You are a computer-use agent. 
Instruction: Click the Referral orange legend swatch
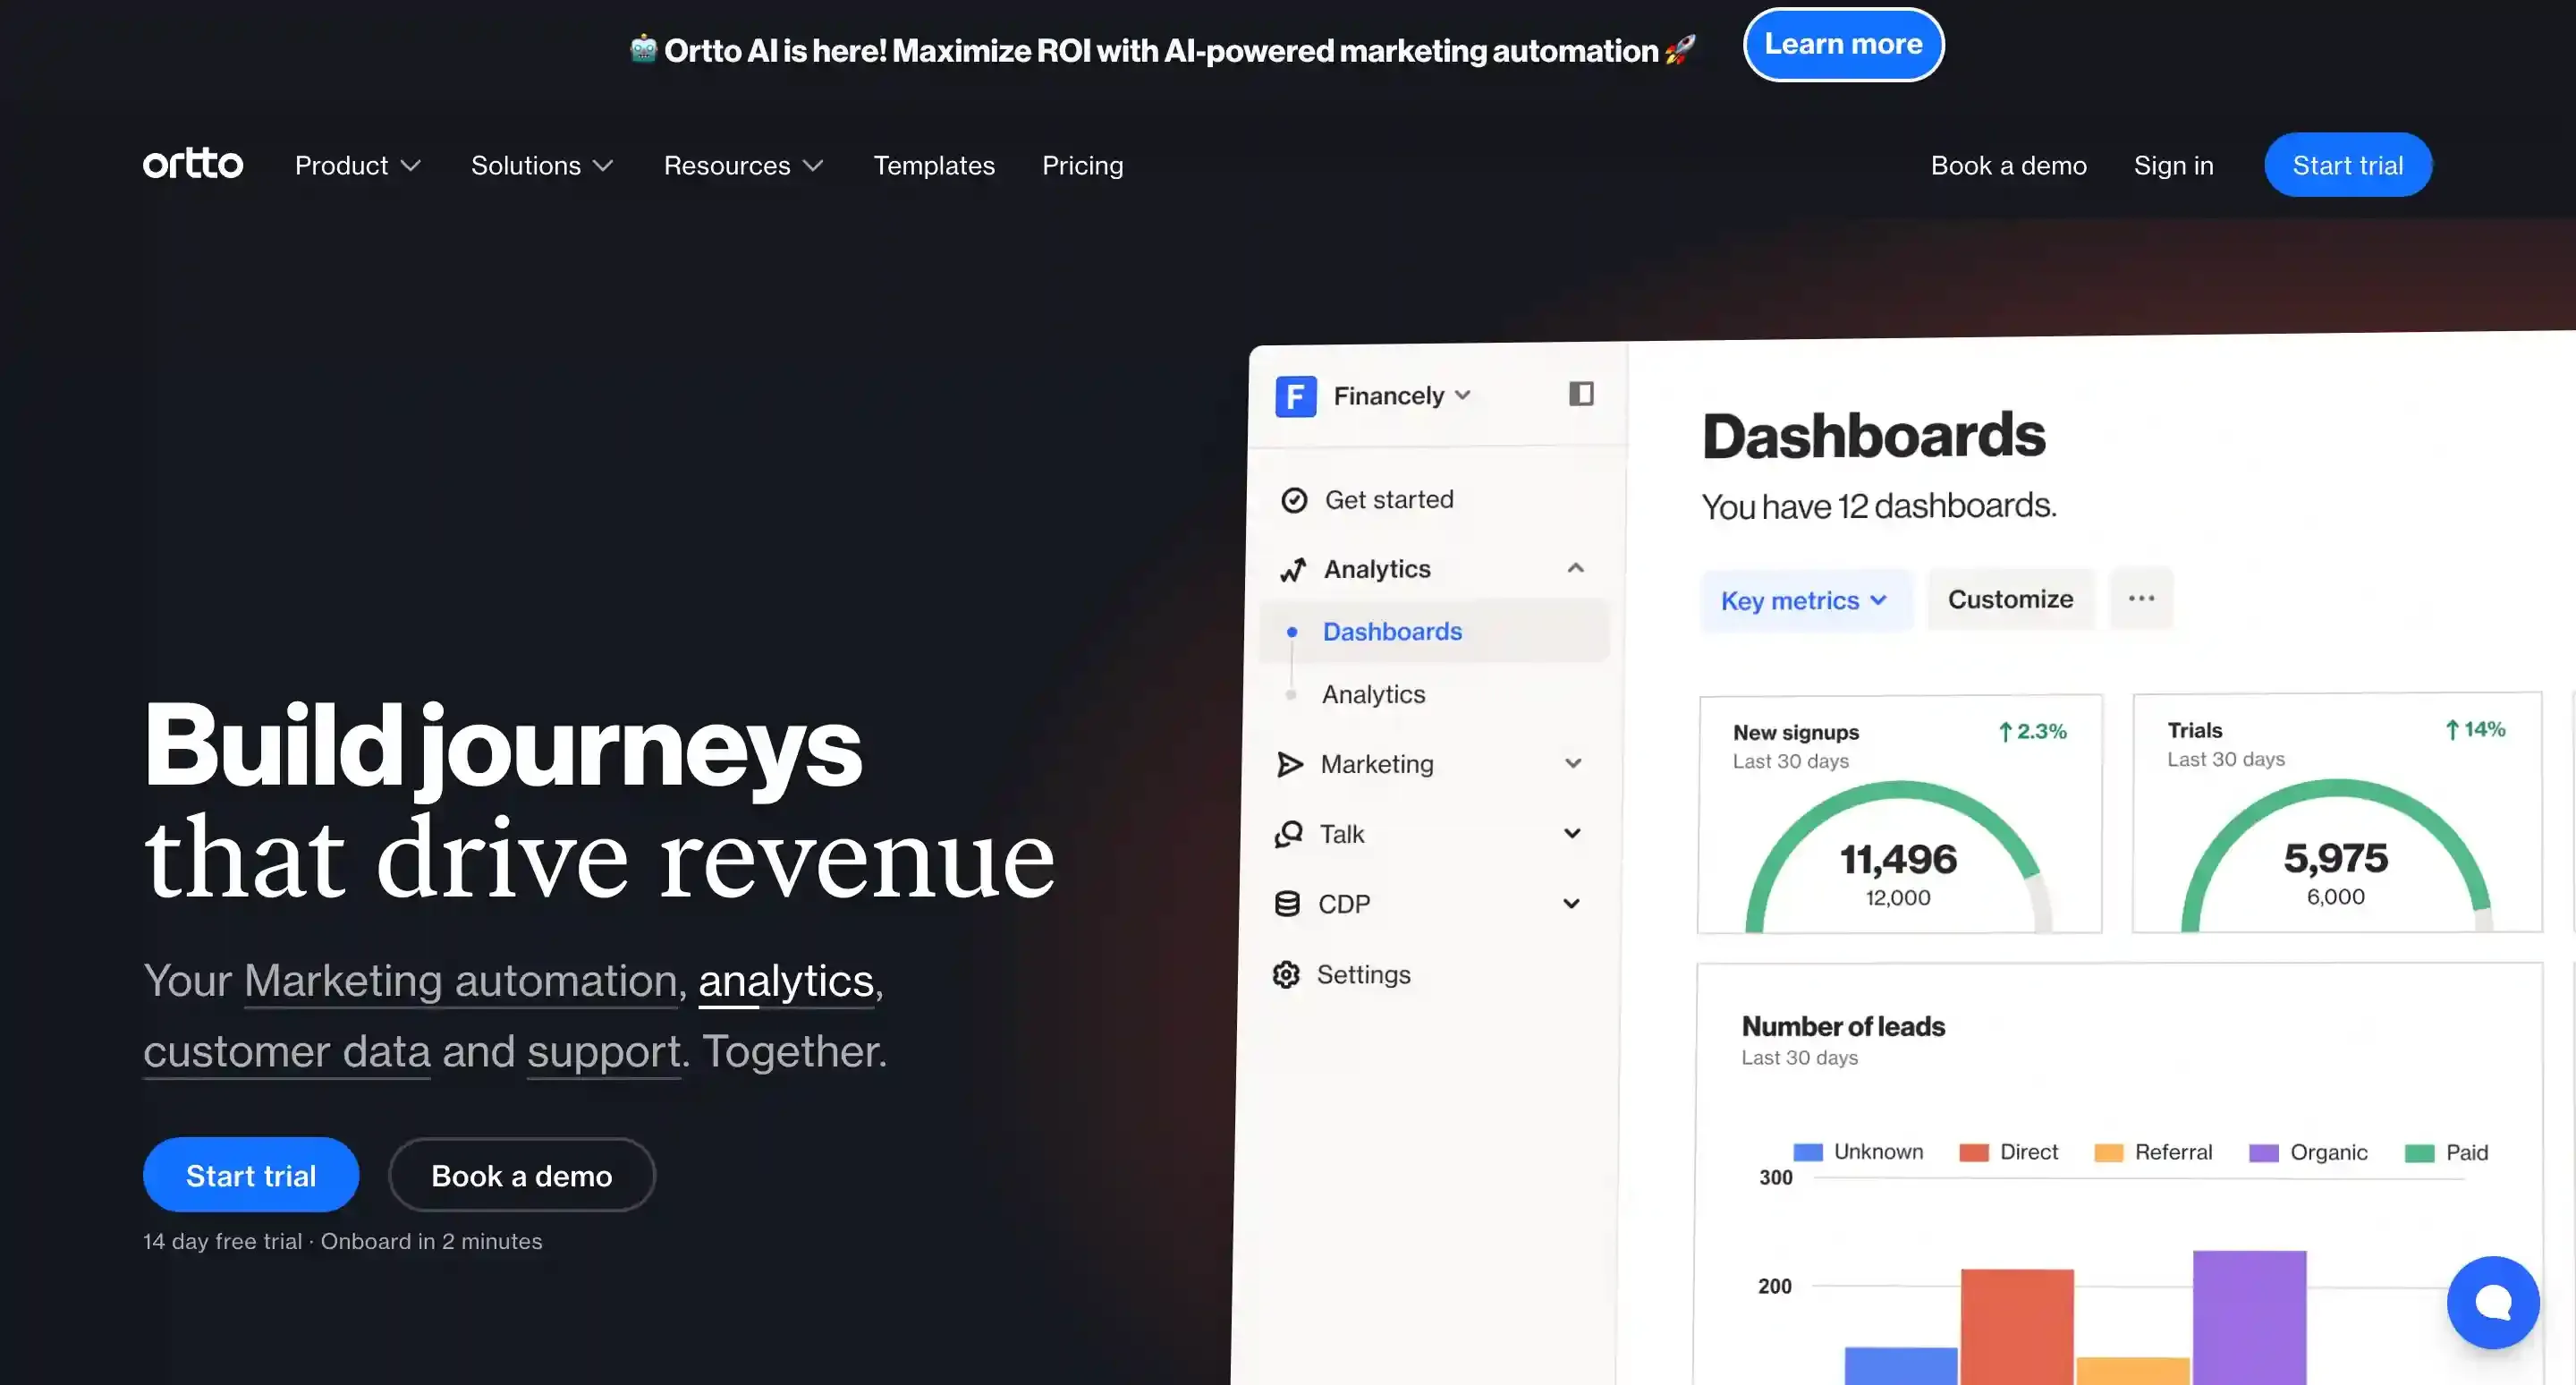(2108, 1152)
